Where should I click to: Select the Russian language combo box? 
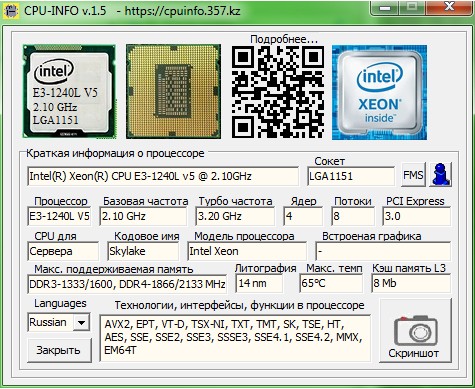pos(59,322)
